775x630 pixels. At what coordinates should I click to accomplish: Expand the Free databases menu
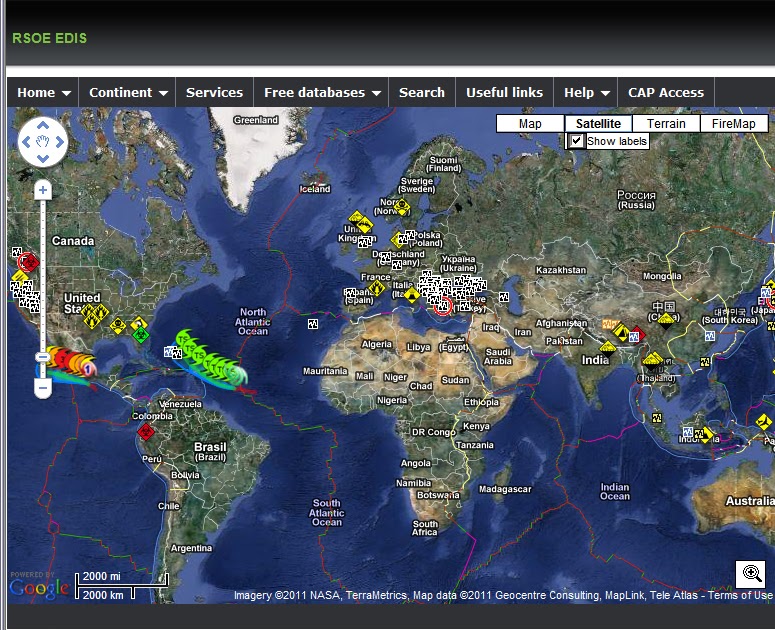(321, 92)
